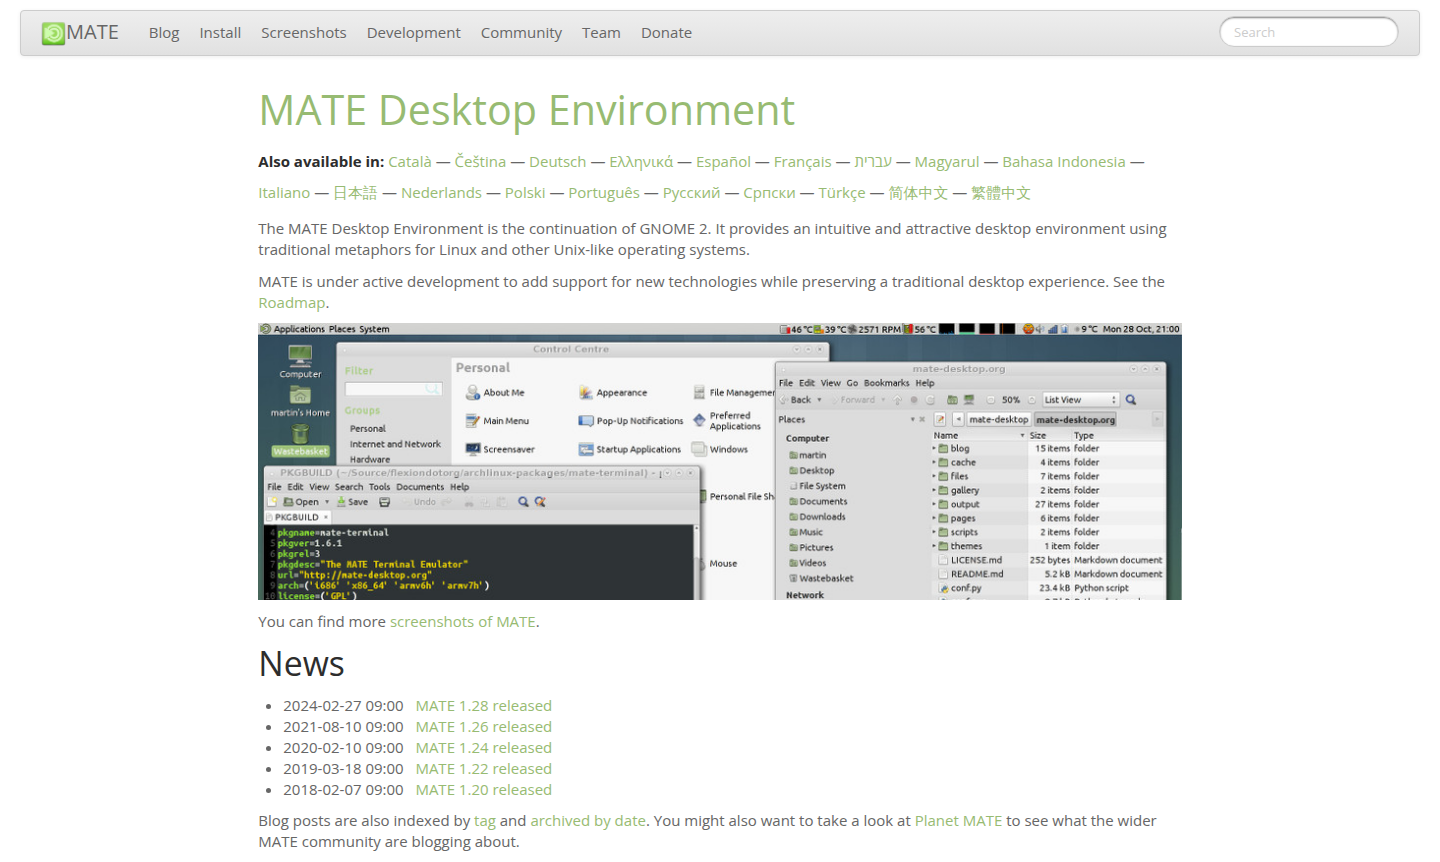The image size is (1440, 862).
Task: Browse blog posts archived by date
Action: [x=587, y=821]
